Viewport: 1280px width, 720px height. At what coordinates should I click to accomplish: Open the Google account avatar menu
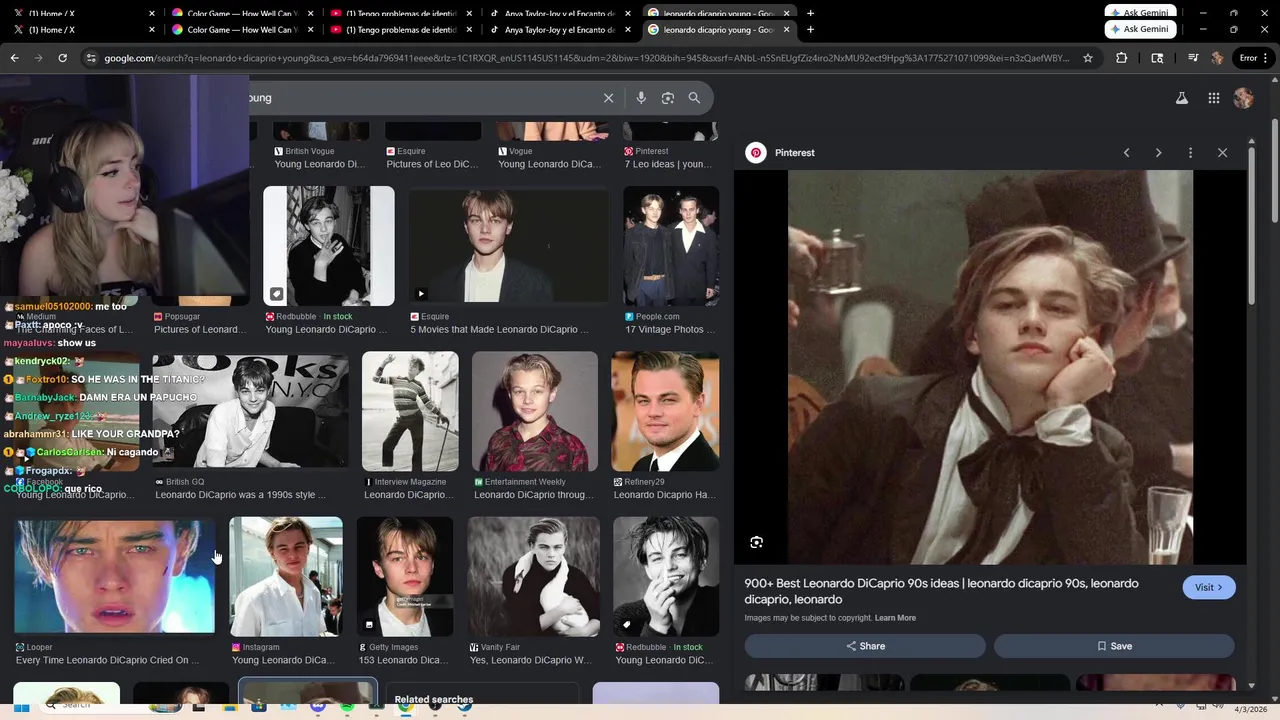(1244, 98)
